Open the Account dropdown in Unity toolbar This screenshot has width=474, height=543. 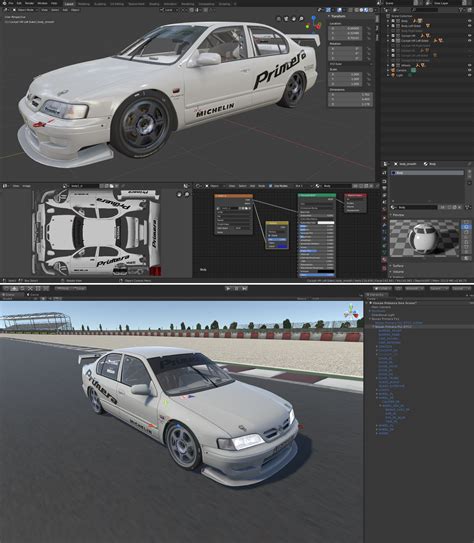pyautogui.click(x=414, y=288)
